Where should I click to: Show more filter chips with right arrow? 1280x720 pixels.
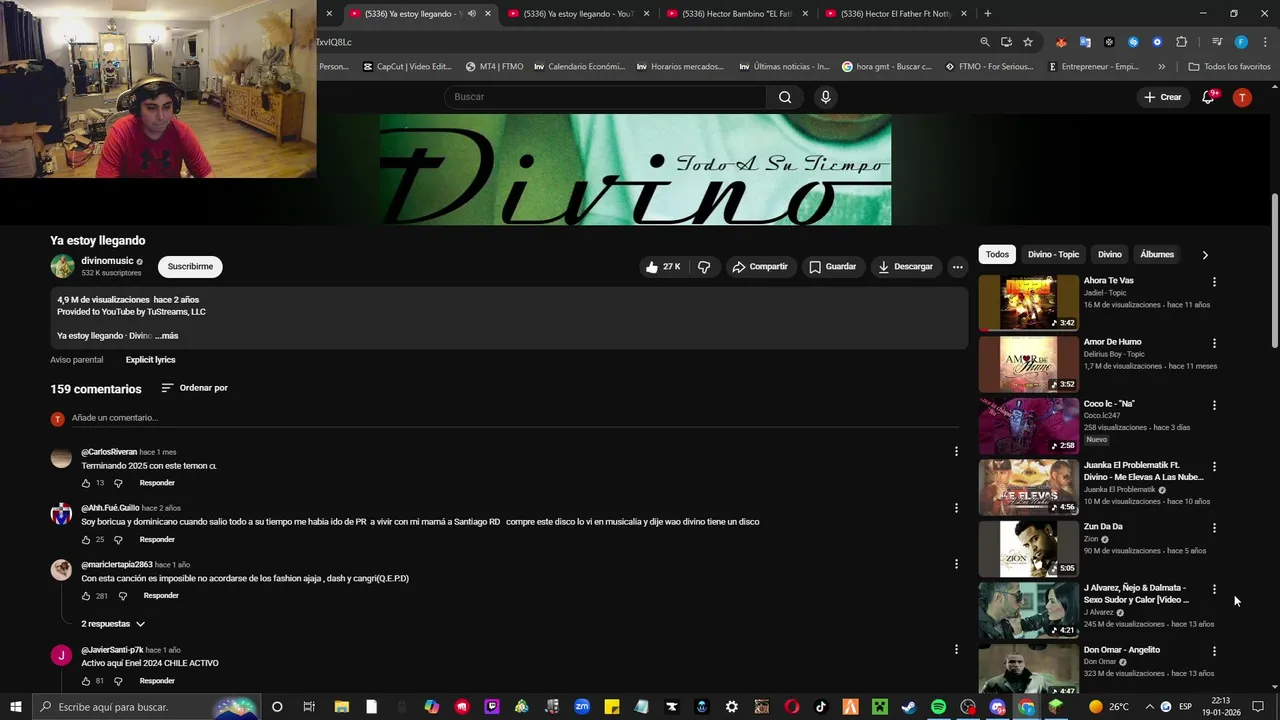(x=1205, y=255)
